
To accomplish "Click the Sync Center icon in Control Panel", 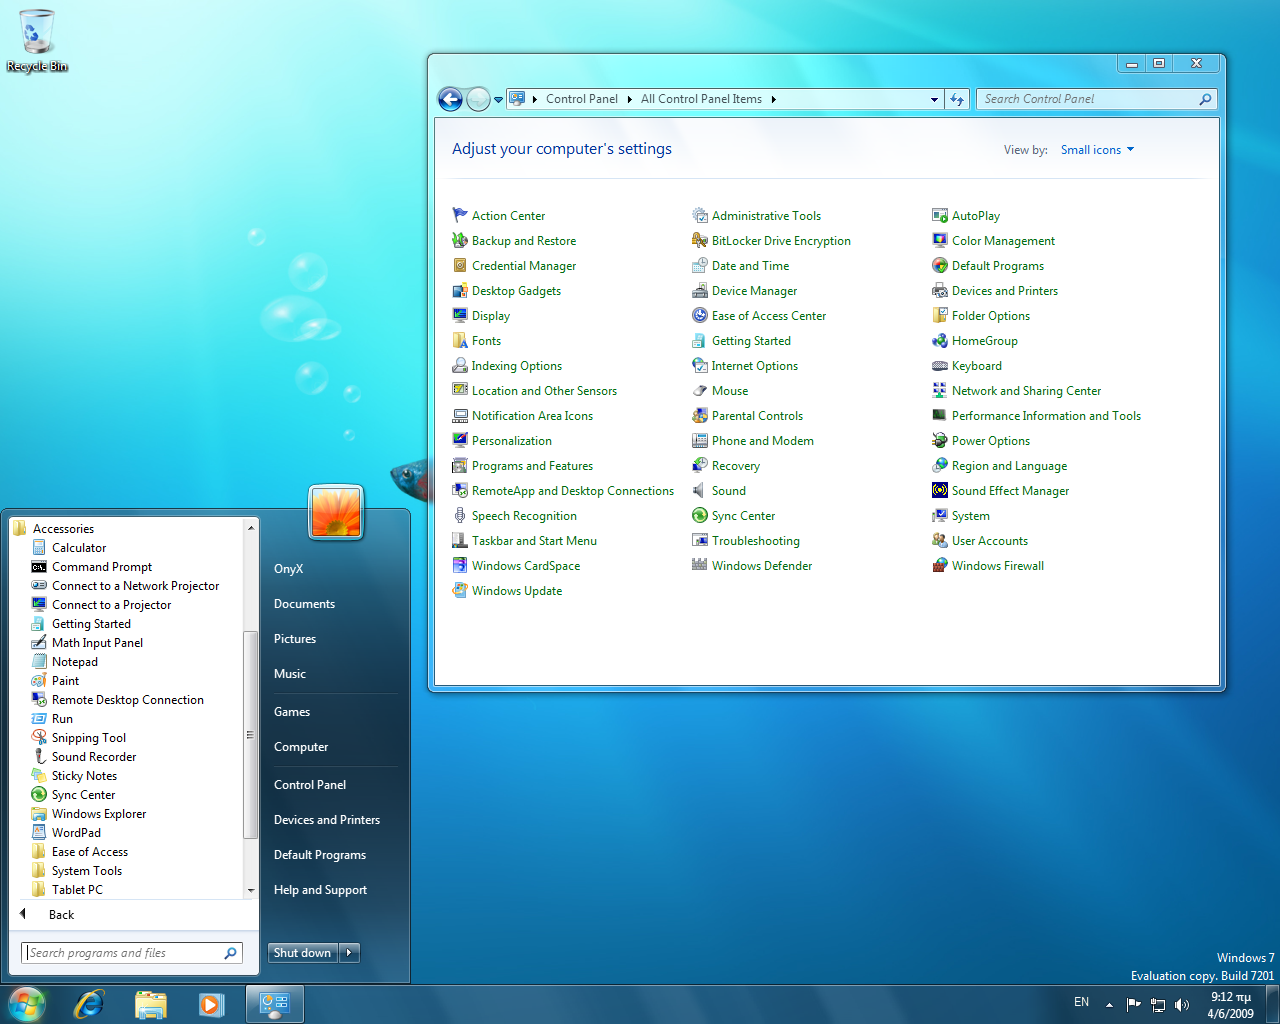I will pos(700,515).
